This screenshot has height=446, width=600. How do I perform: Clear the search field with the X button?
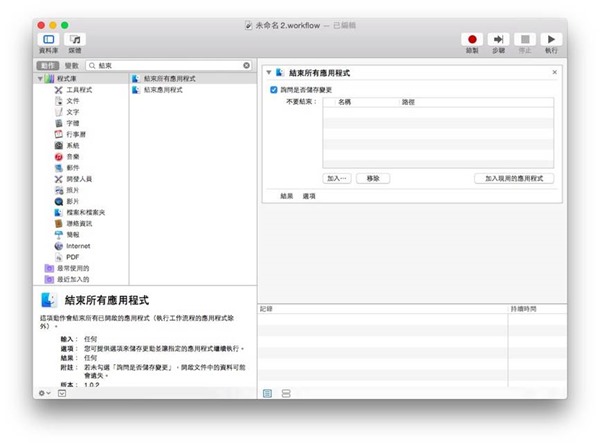(246, 65)
